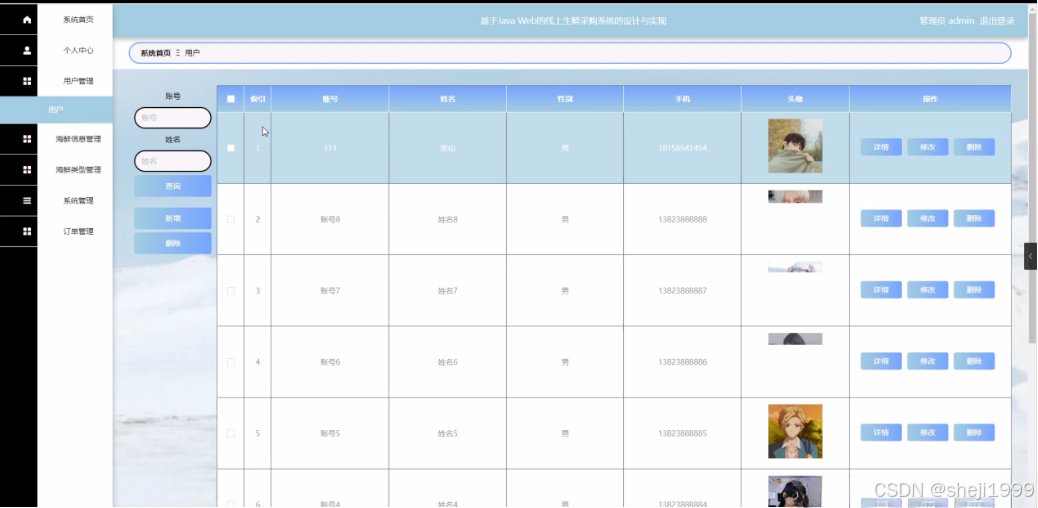
Task: Click the 性别 column header
Action: click(x=565, y=99)
